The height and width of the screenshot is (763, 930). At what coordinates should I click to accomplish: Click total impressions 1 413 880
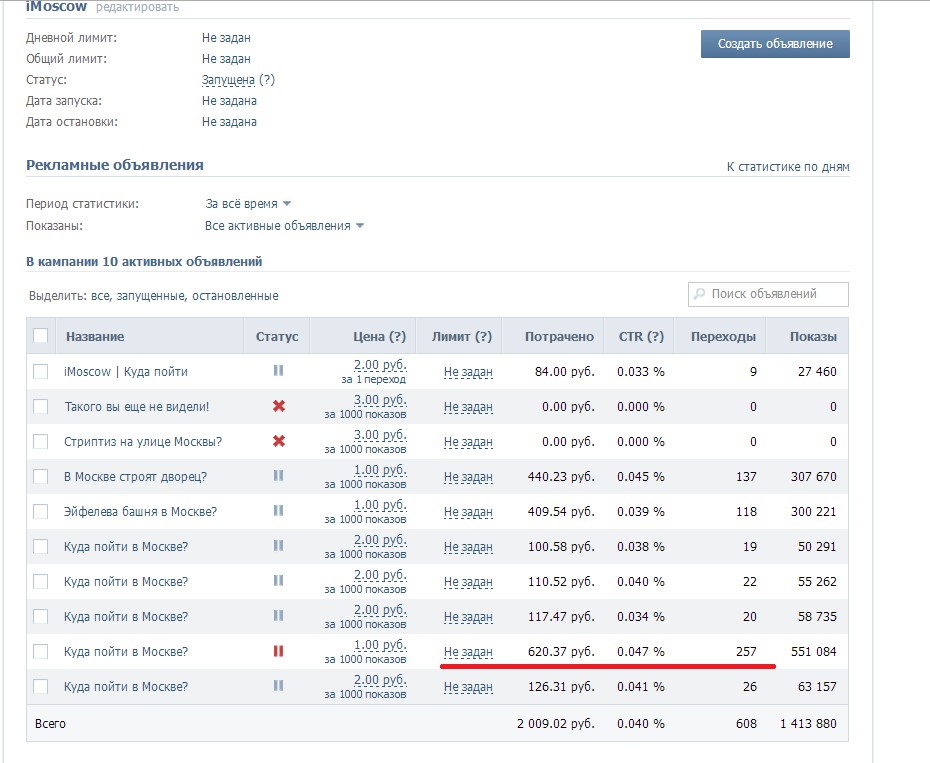[808, 724]
